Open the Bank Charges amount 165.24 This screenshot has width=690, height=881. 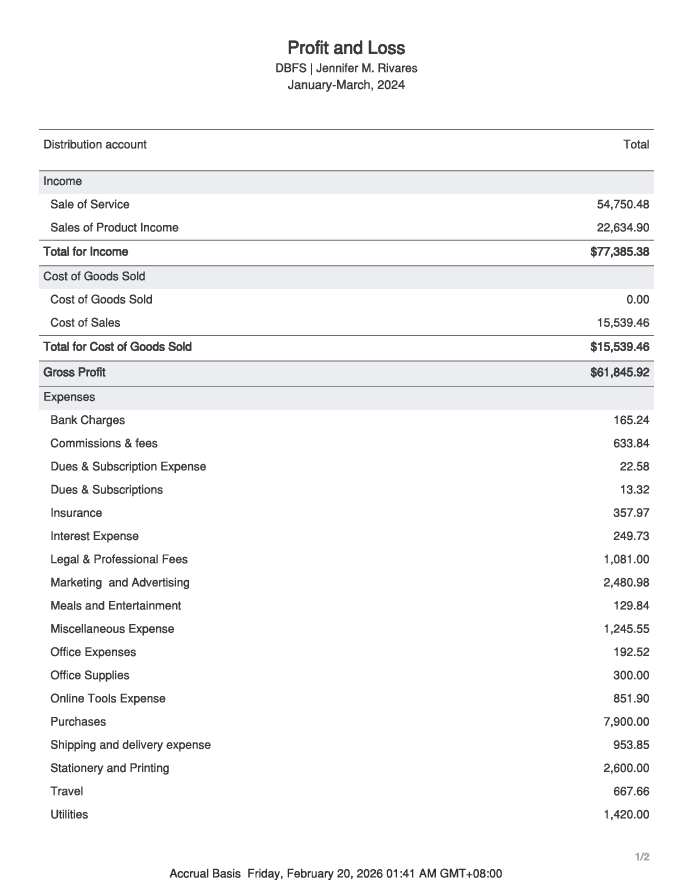[631, 420]
